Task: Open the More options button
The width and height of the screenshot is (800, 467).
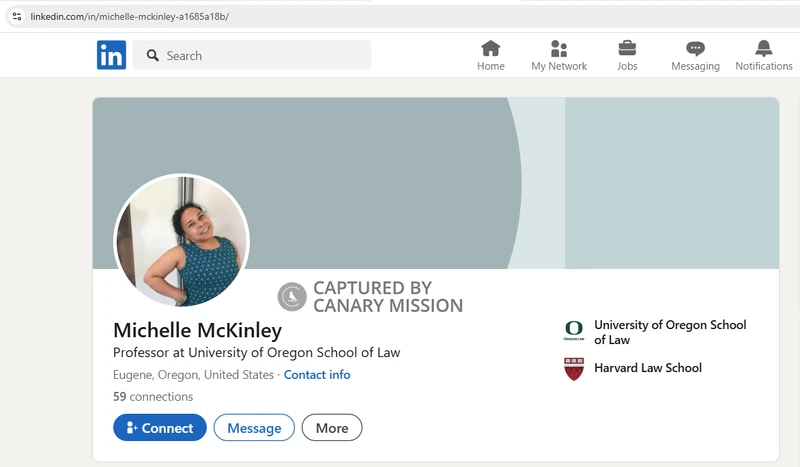Action: pyautogui.click(x=332, y=428)
